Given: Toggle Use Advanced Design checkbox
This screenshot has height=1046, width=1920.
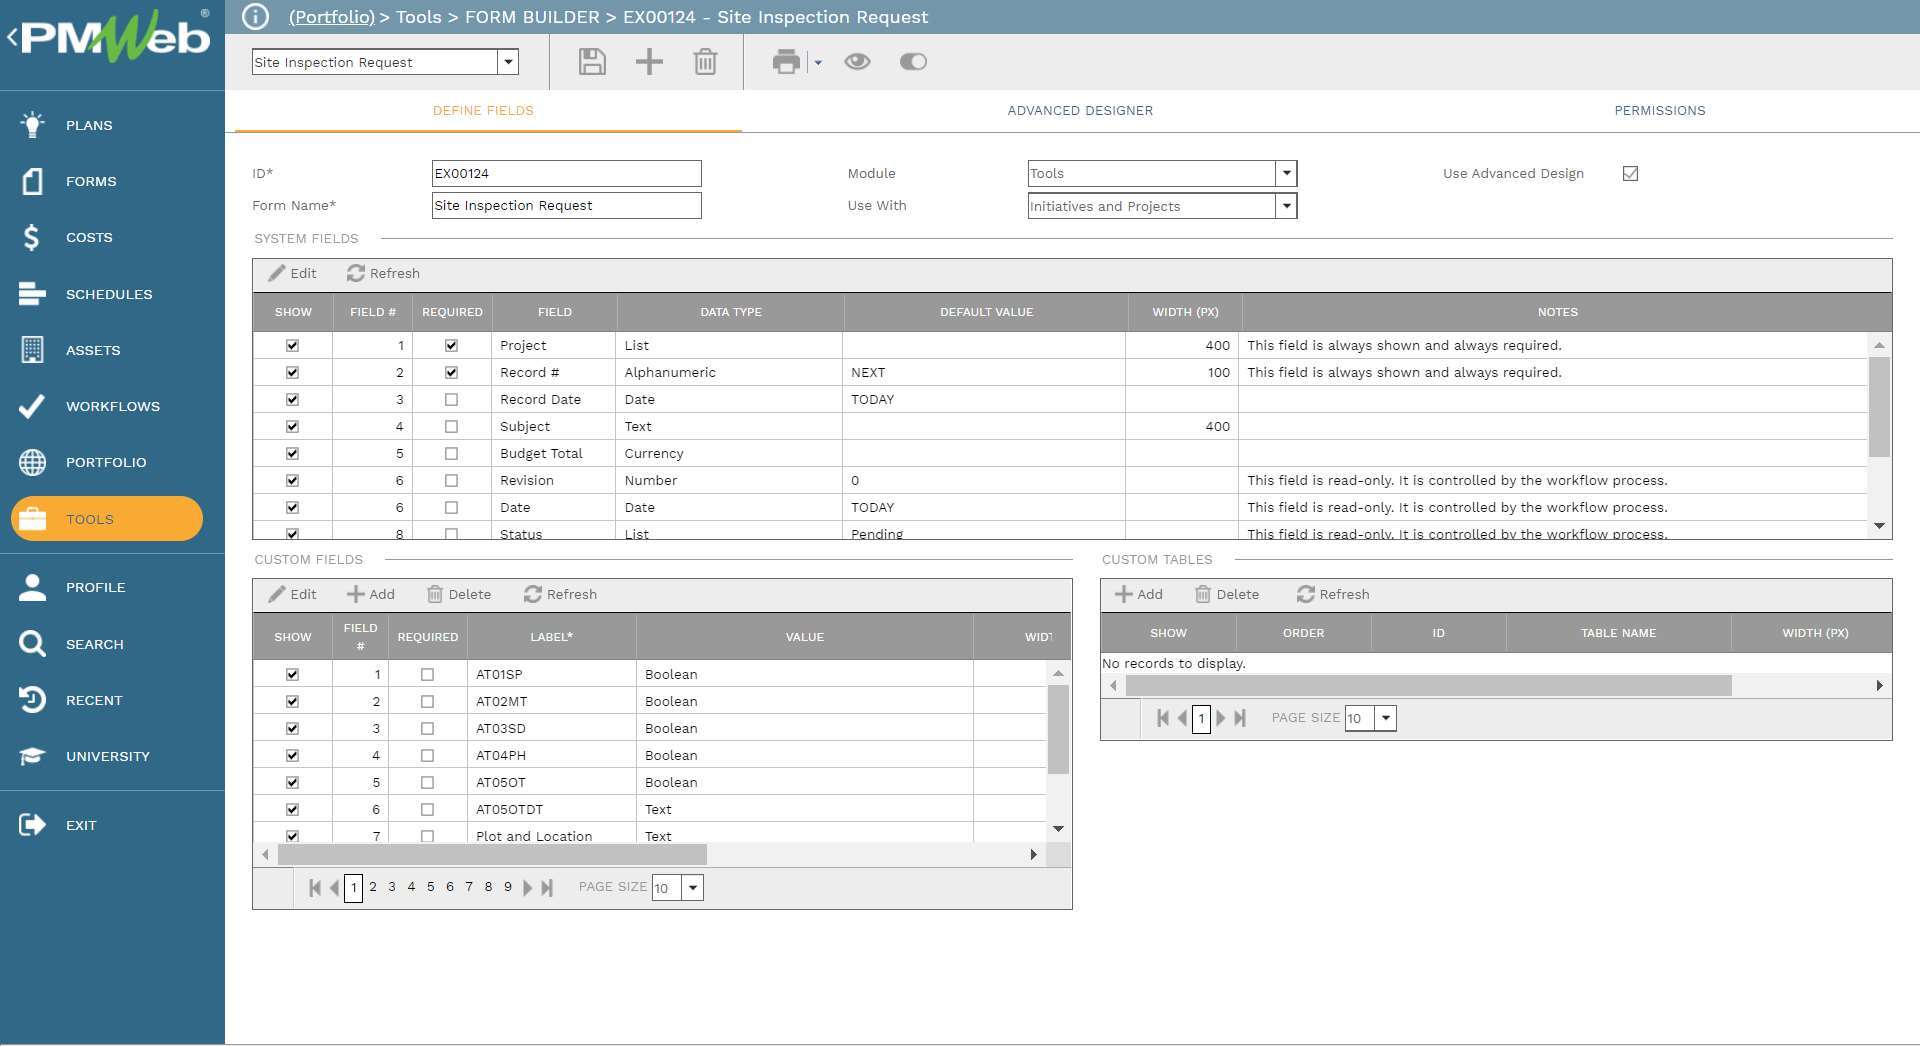Looking at the screenshot, I should pyautogui.click(x=1630, y=173).
